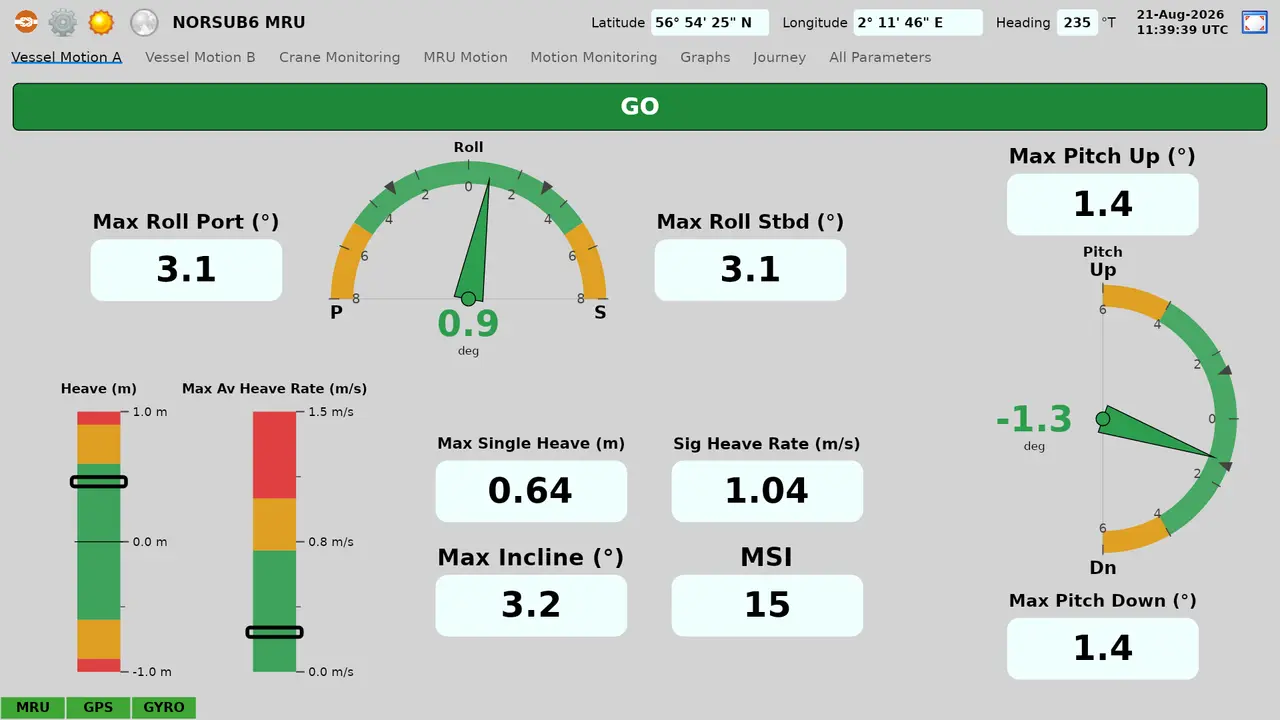Click the green GO status banner
1280x720 pixels.
(640, 107)
